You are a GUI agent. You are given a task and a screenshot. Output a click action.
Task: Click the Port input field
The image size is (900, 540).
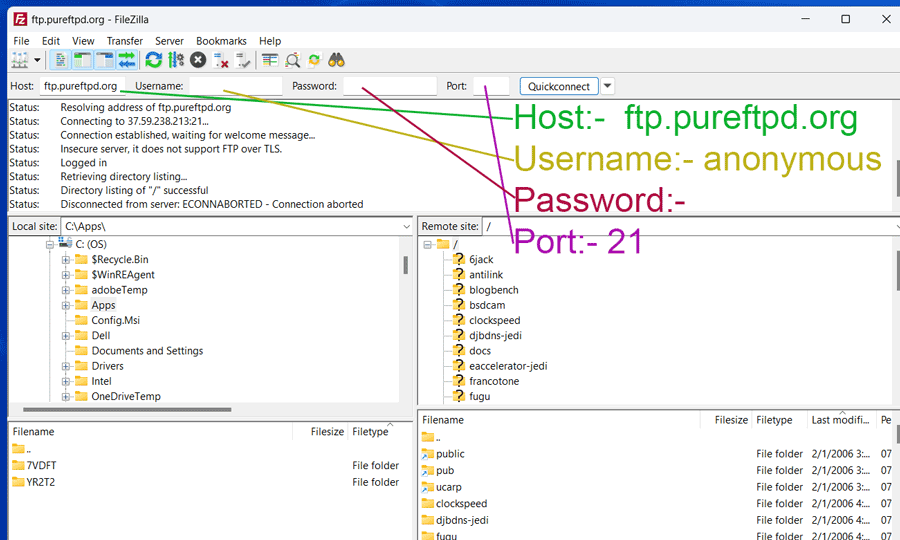coord(491,86)
